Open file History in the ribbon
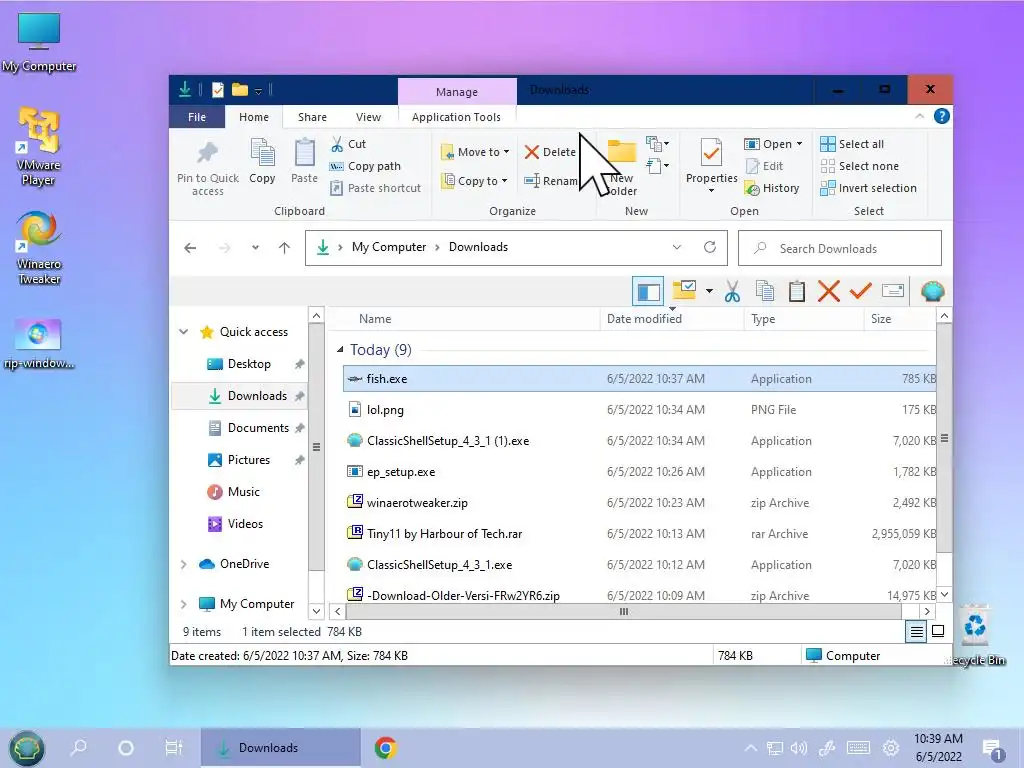The height and width of the screenshot is (768, 1024). click(772, 188)
